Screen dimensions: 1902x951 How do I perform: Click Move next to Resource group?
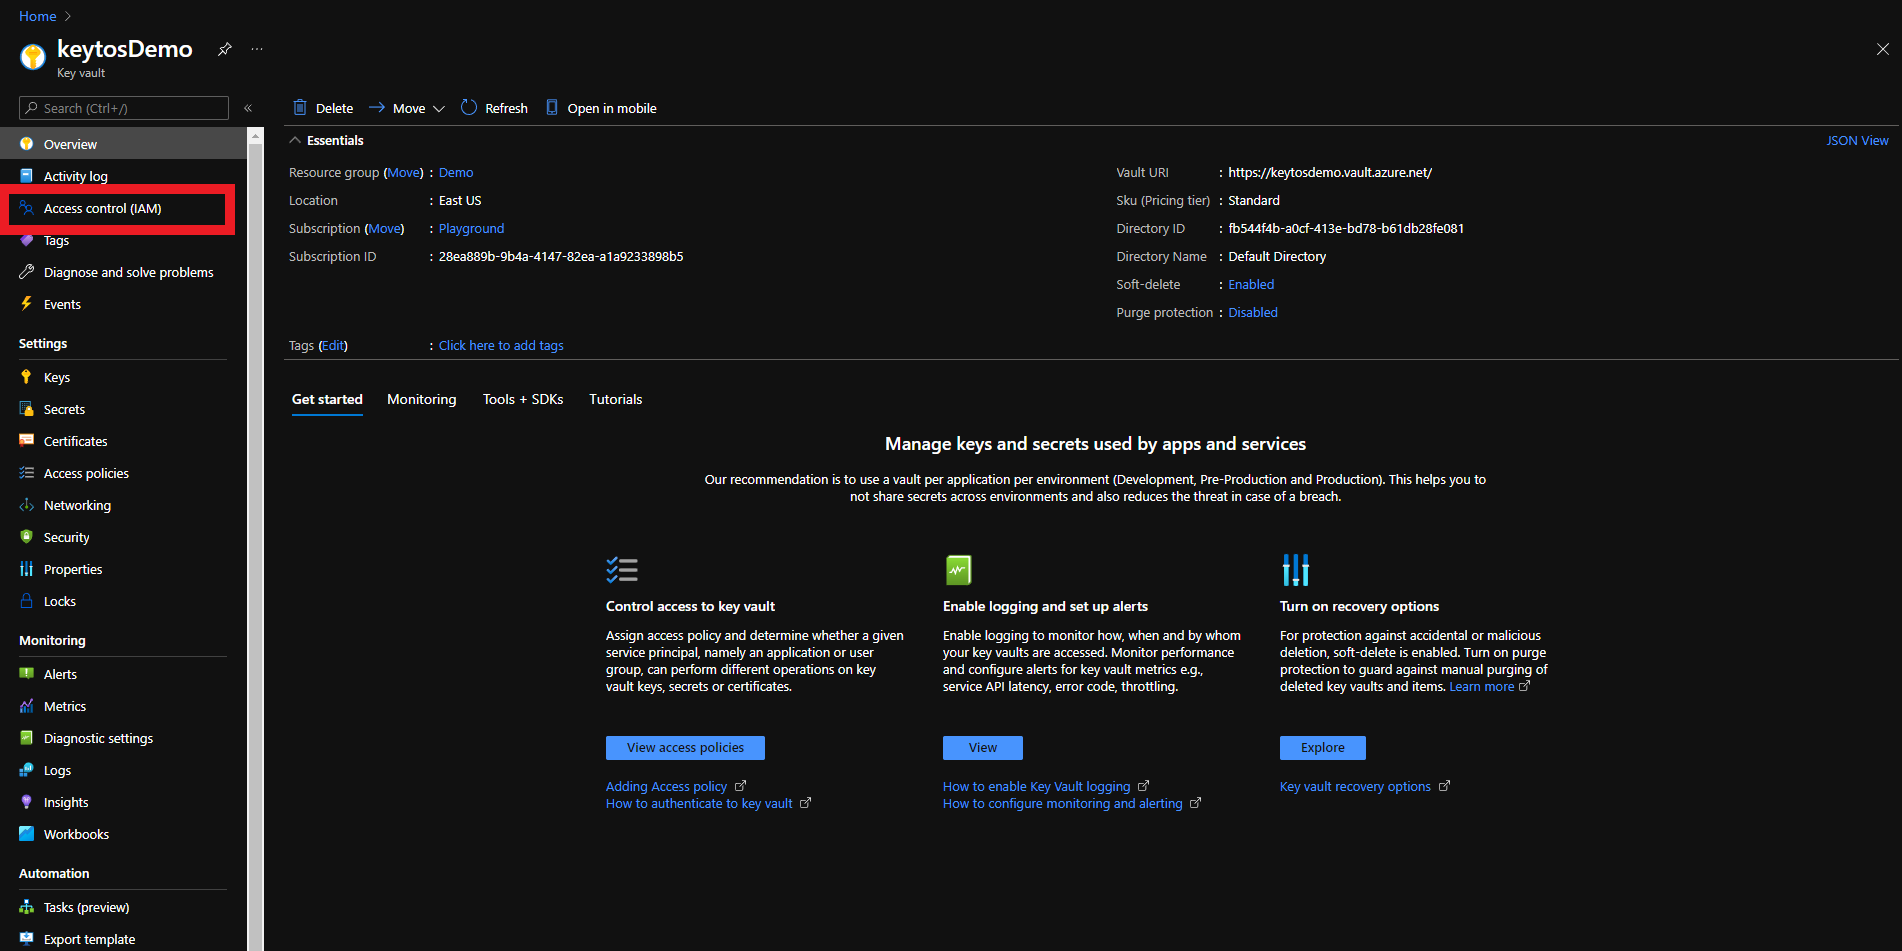tap(404, 172)
